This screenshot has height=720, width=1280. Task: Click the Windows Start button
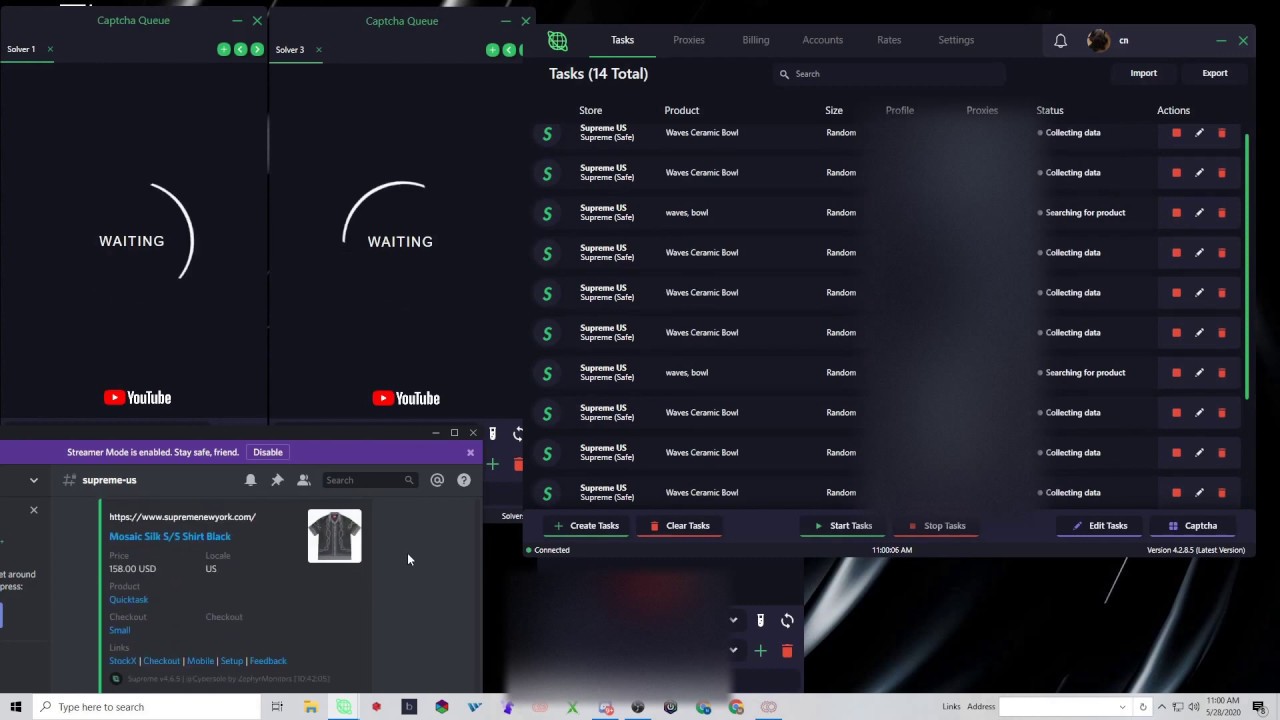point(15,707)
